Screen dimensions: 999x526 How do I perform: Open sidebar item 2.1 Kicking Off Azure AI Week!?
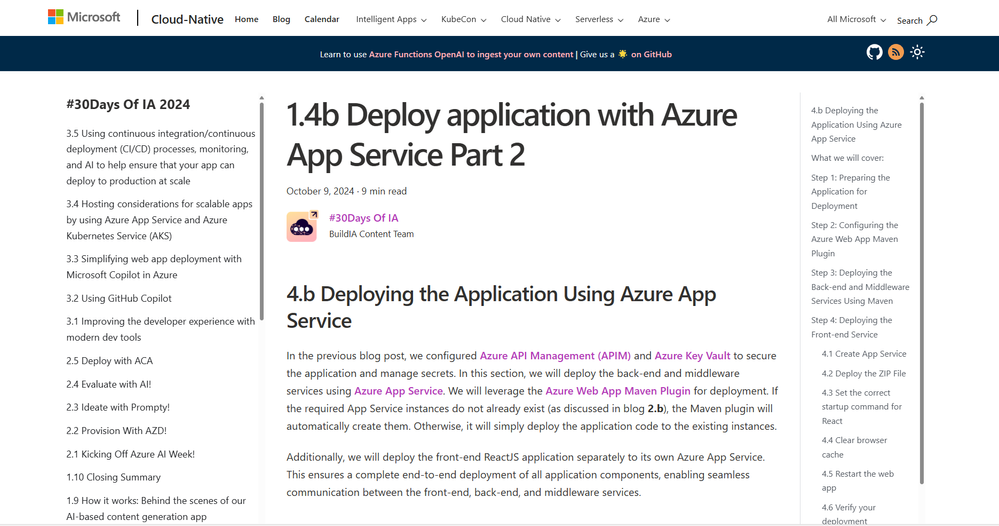point(131,454)
